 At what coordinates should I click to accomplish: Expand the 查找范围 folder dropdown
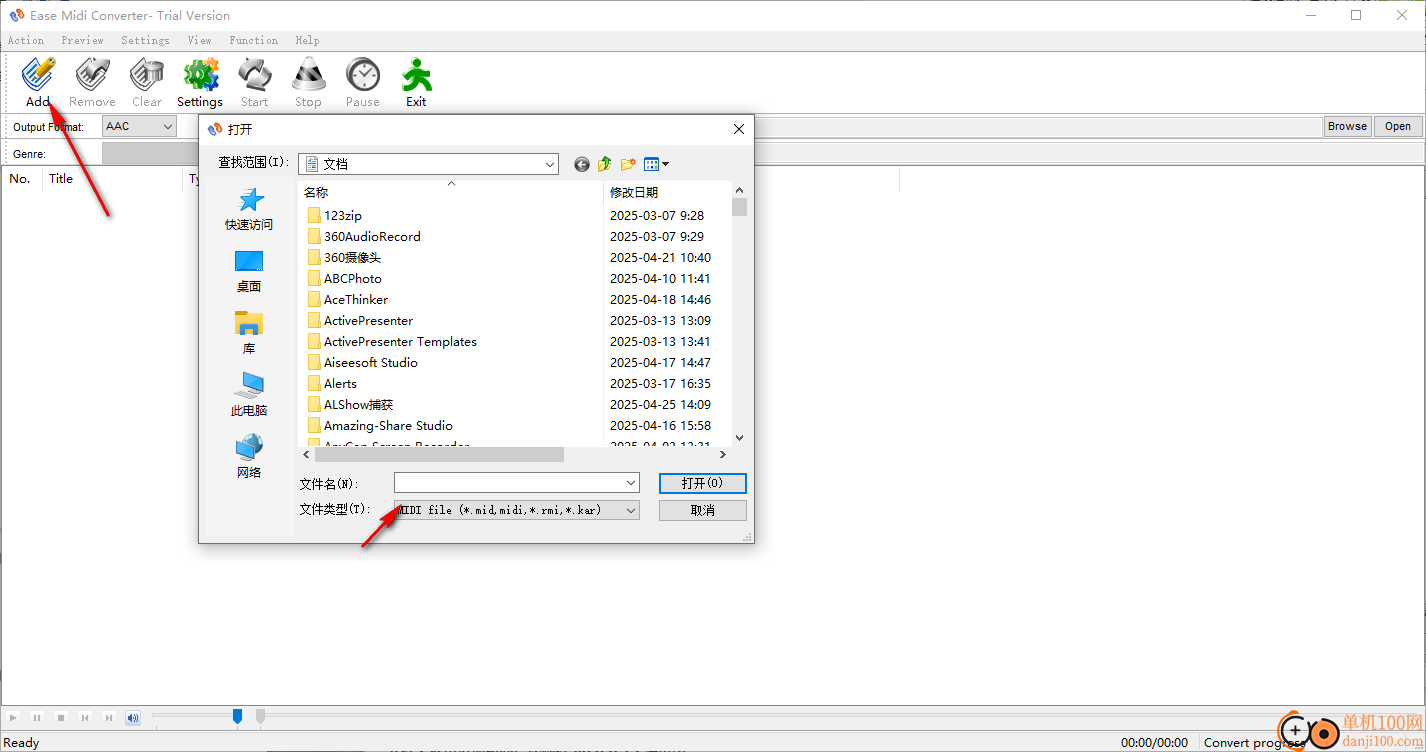click(x=550, y=164)
